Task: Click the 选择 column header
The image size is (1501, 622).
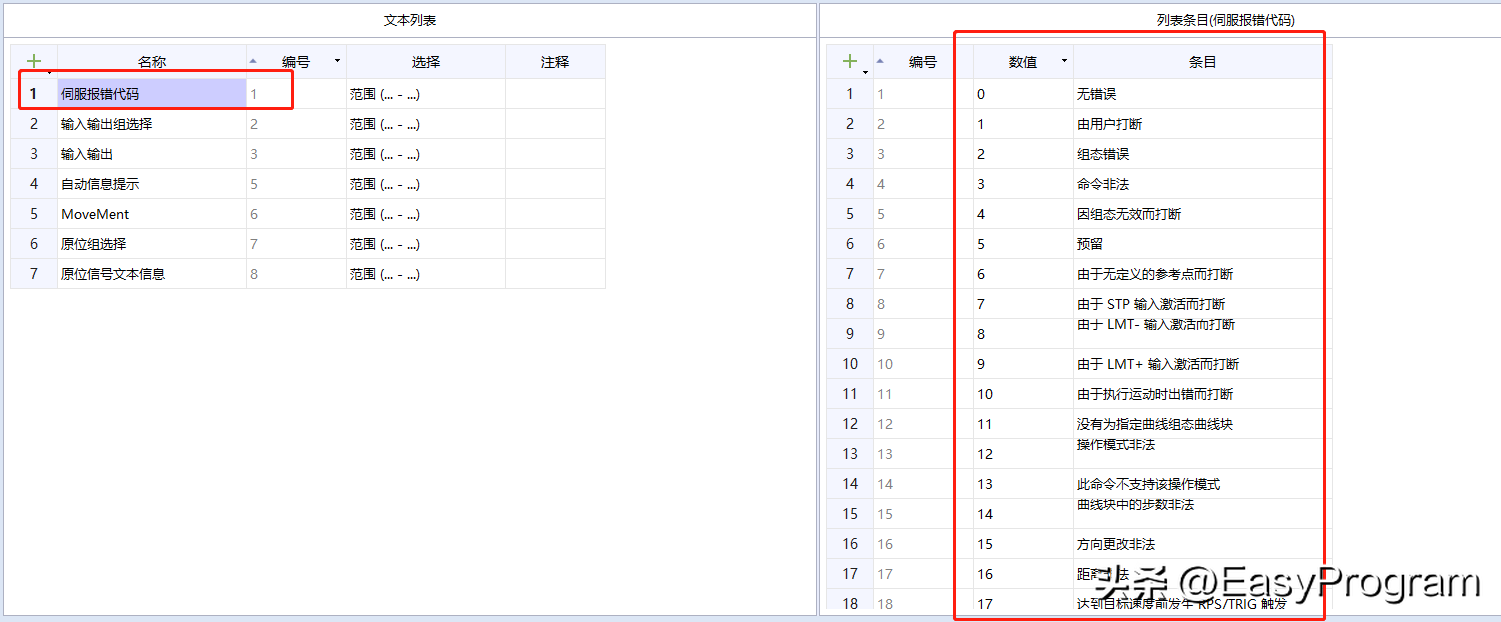Action: (x=425, y=62)
